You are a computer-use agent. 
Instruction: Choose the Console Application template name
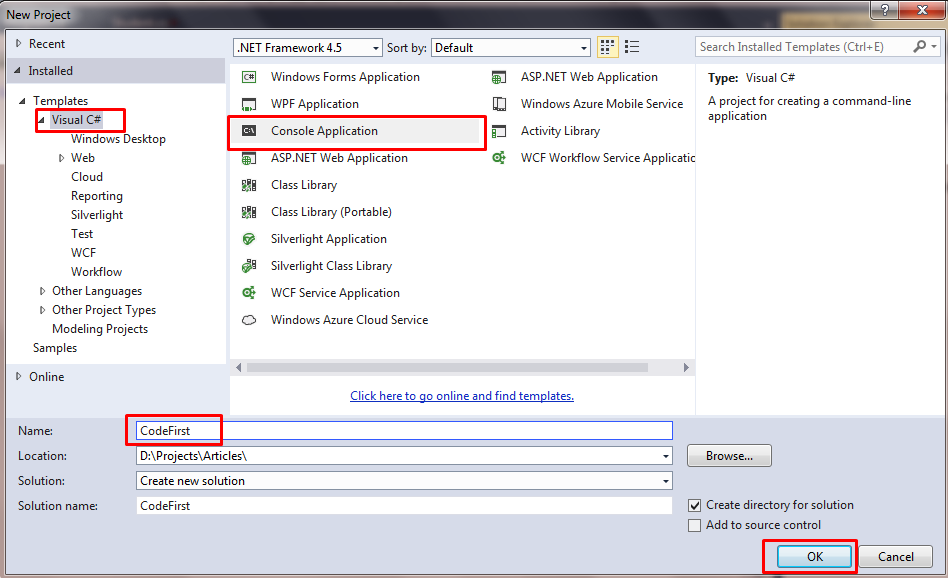tap(324, 131)
